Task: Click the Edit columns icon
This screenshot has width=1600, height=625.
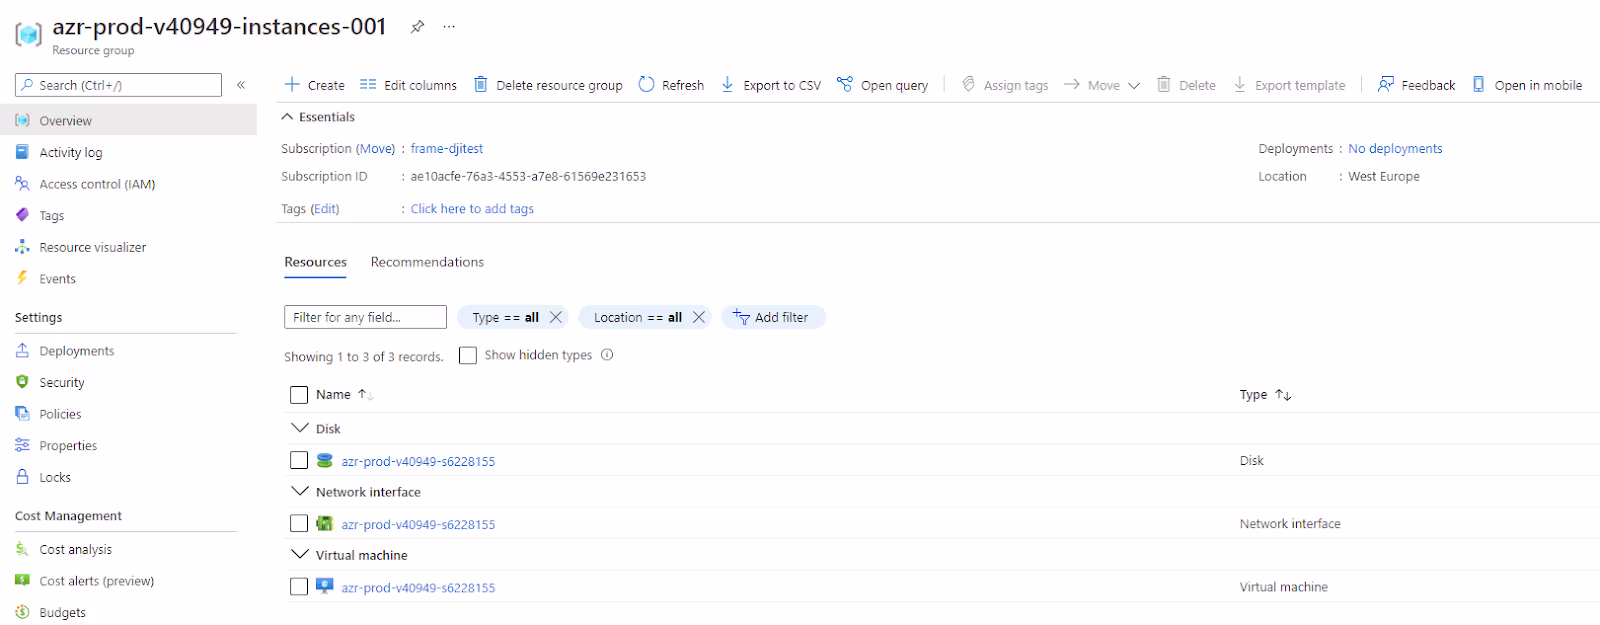Action: [x=368, y=84]
